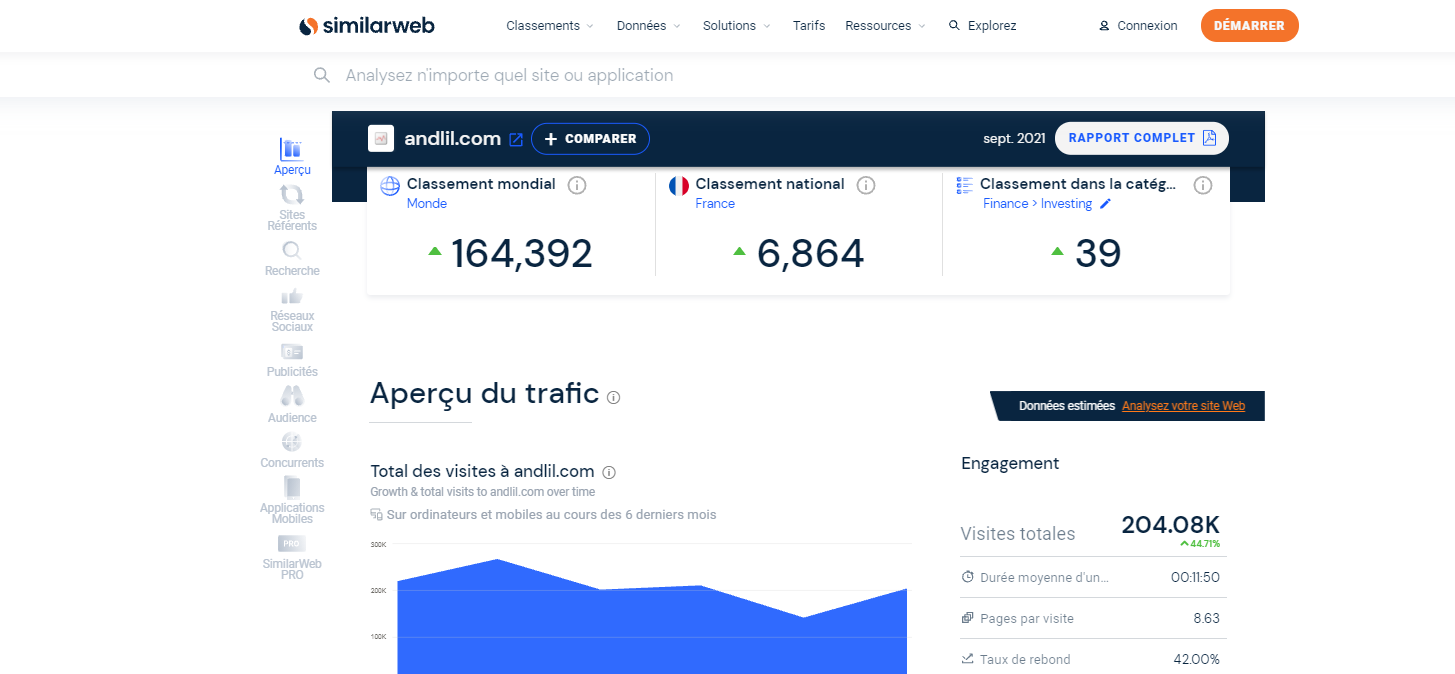Click info icon beside Aperçu du trafic

[613, 397]
